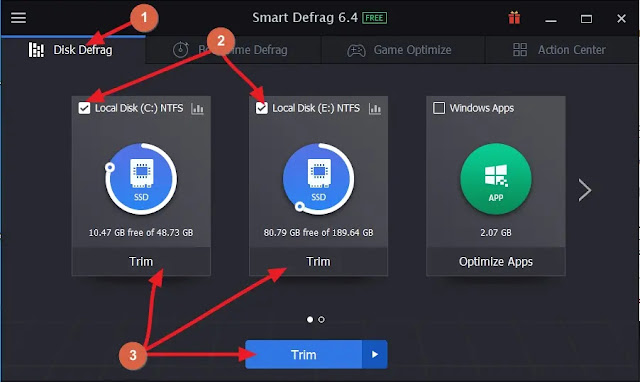Click the 80.79 GB free of 189.64 GB text
The height and width of the screenshot is (382, 640).
(318, 233)
